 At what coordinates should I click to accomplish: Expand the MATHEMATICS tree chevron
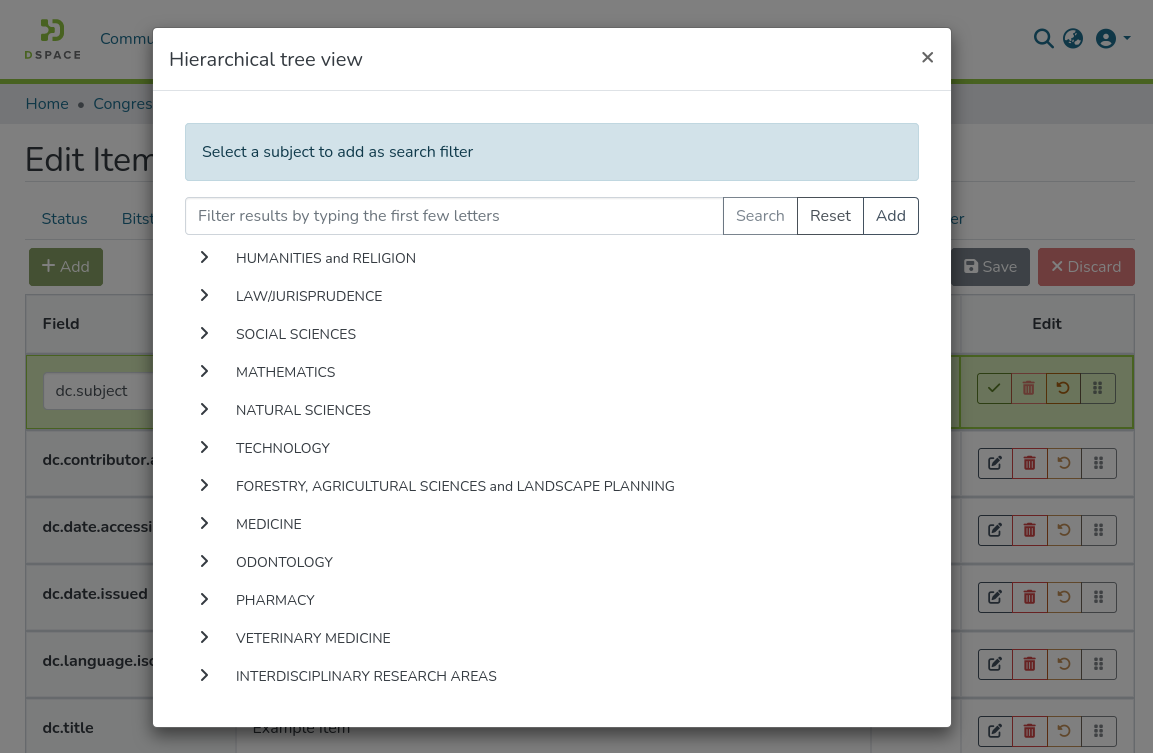pos(204,372)
